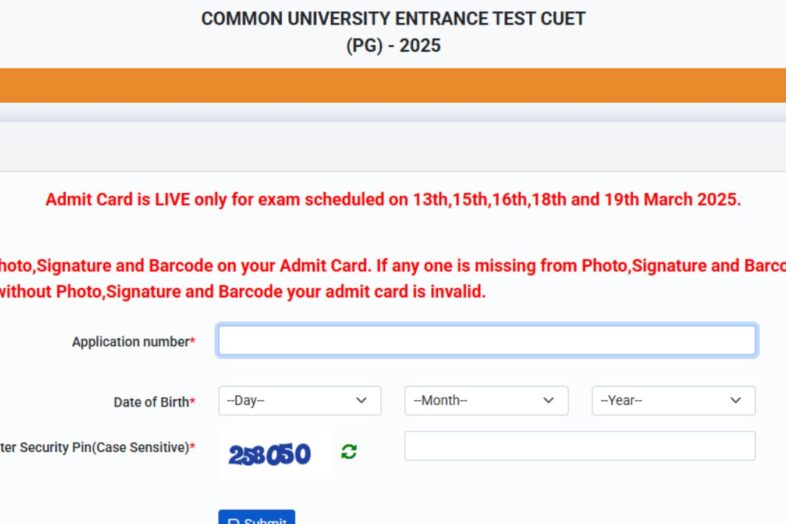Click the 258050 captcha image

coord(270,455)
